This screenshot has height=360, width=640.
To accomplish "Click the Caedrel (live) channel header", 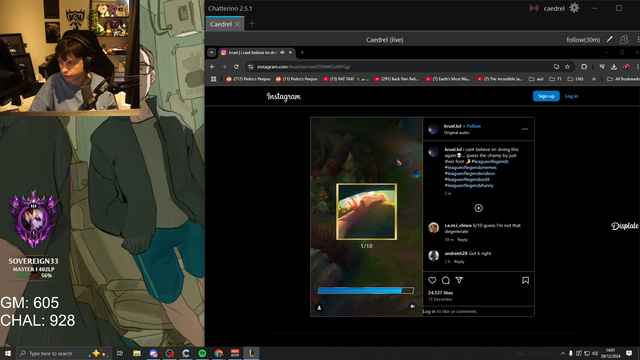I will [x=384, y=40].
